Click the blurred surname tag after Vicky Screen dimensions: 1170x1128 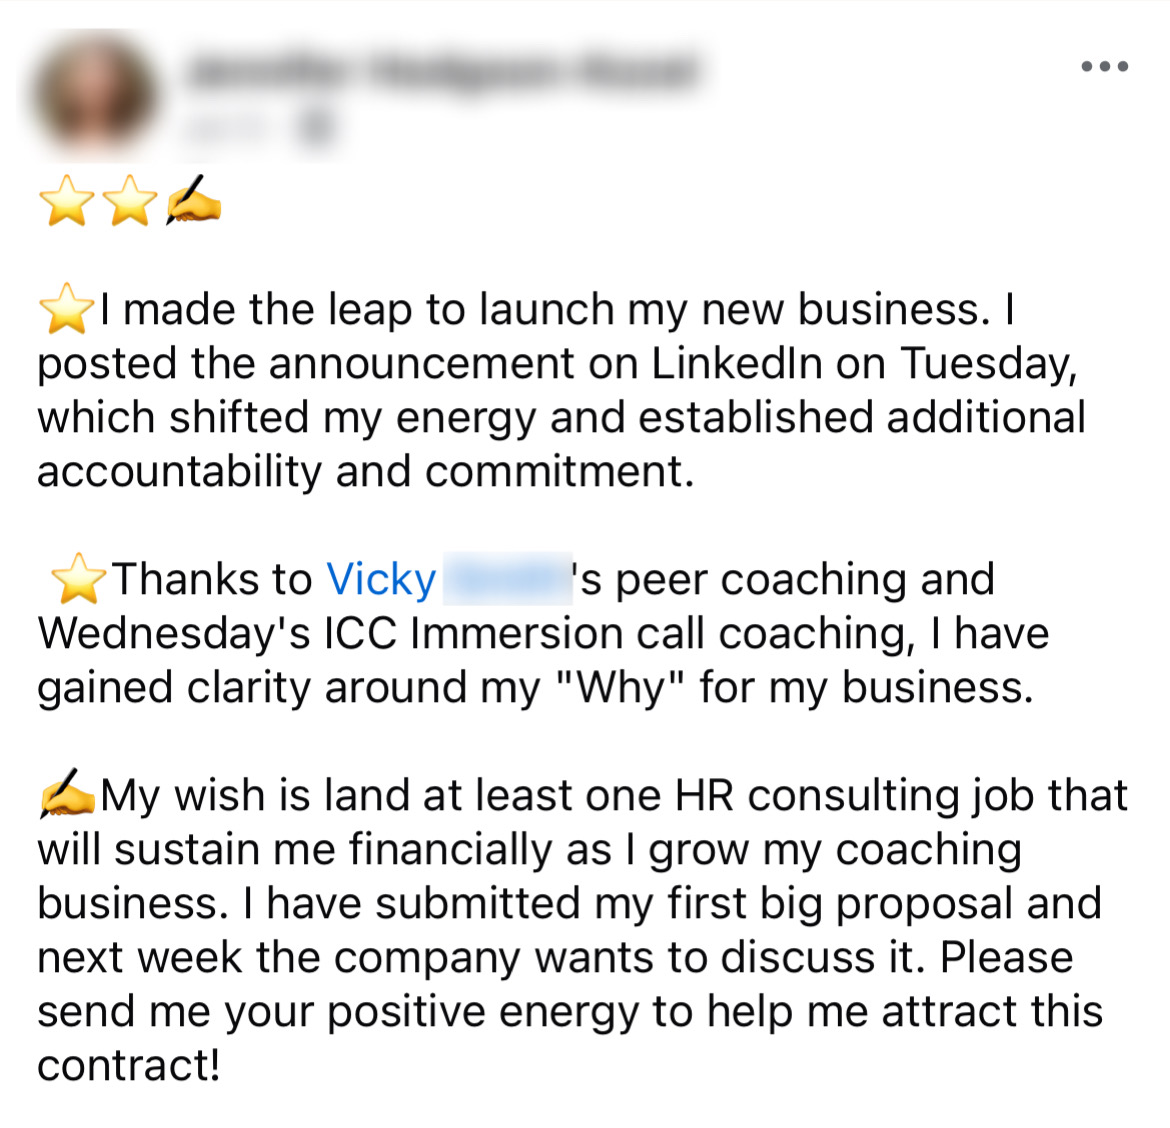tap(506, 580)
